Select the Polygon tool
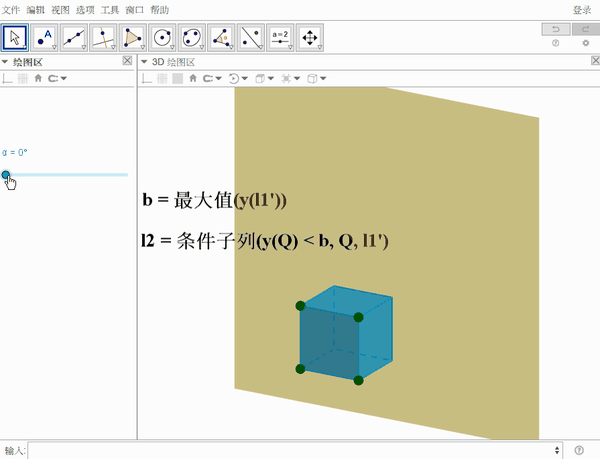Image resolution: width=600 pixels, height=459 pixels. (x=133, y=37)
